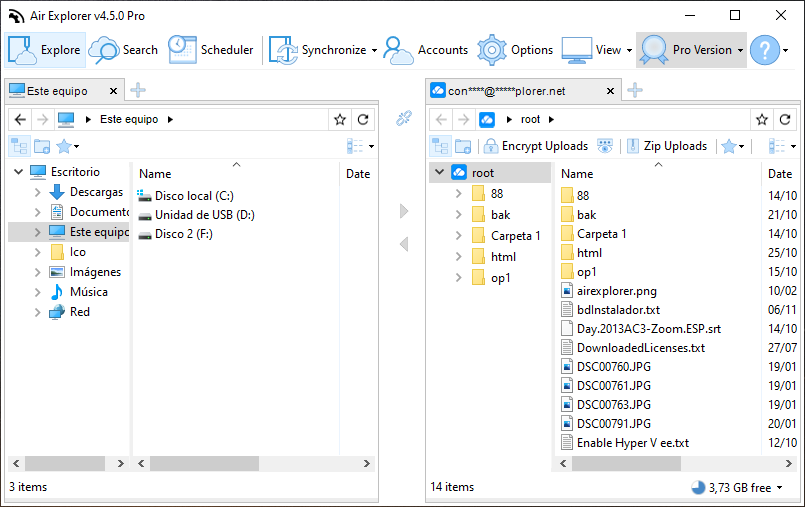805x507 pixels.
Task: Select Red in the folder tree
Action: pyautogui.click(x=80, y=312)
